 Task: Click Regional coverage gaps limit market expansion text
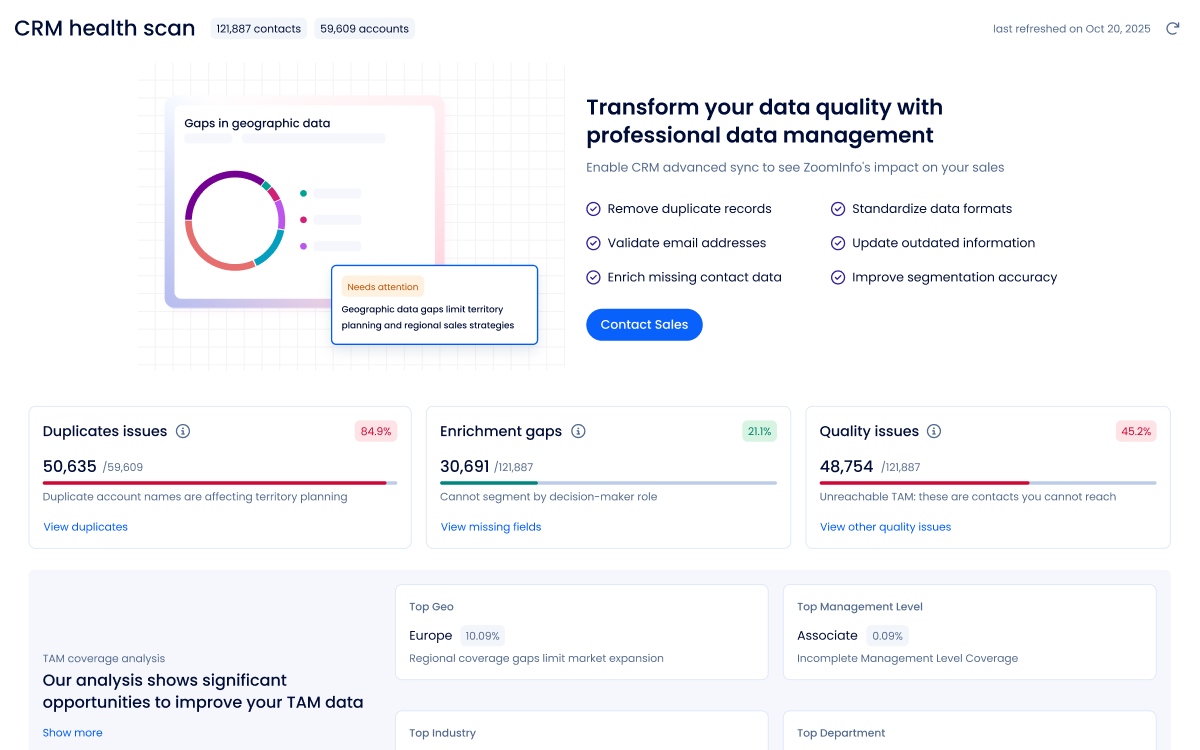[x=536, y=658]
